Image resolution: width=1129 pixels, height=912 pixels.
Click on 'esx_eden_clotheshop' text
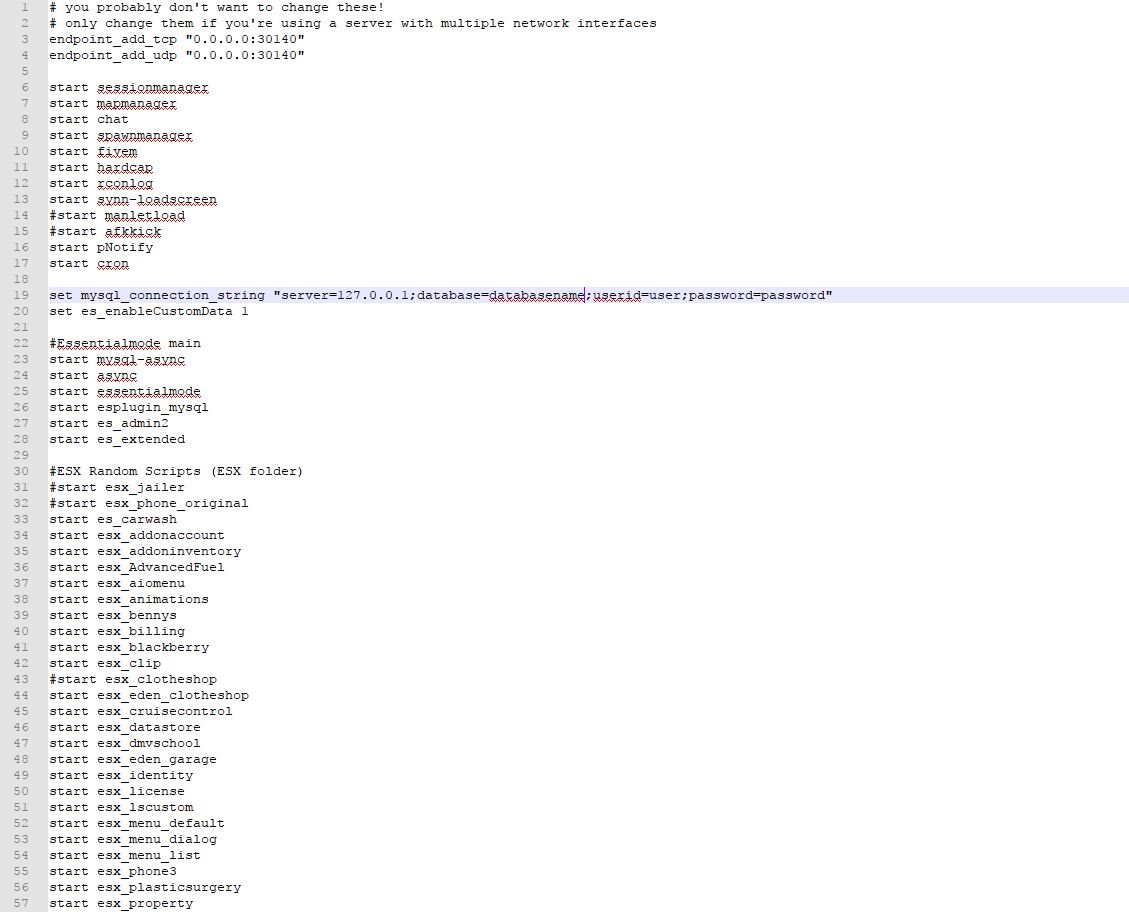pyautogui.click(x=173, y=695)
